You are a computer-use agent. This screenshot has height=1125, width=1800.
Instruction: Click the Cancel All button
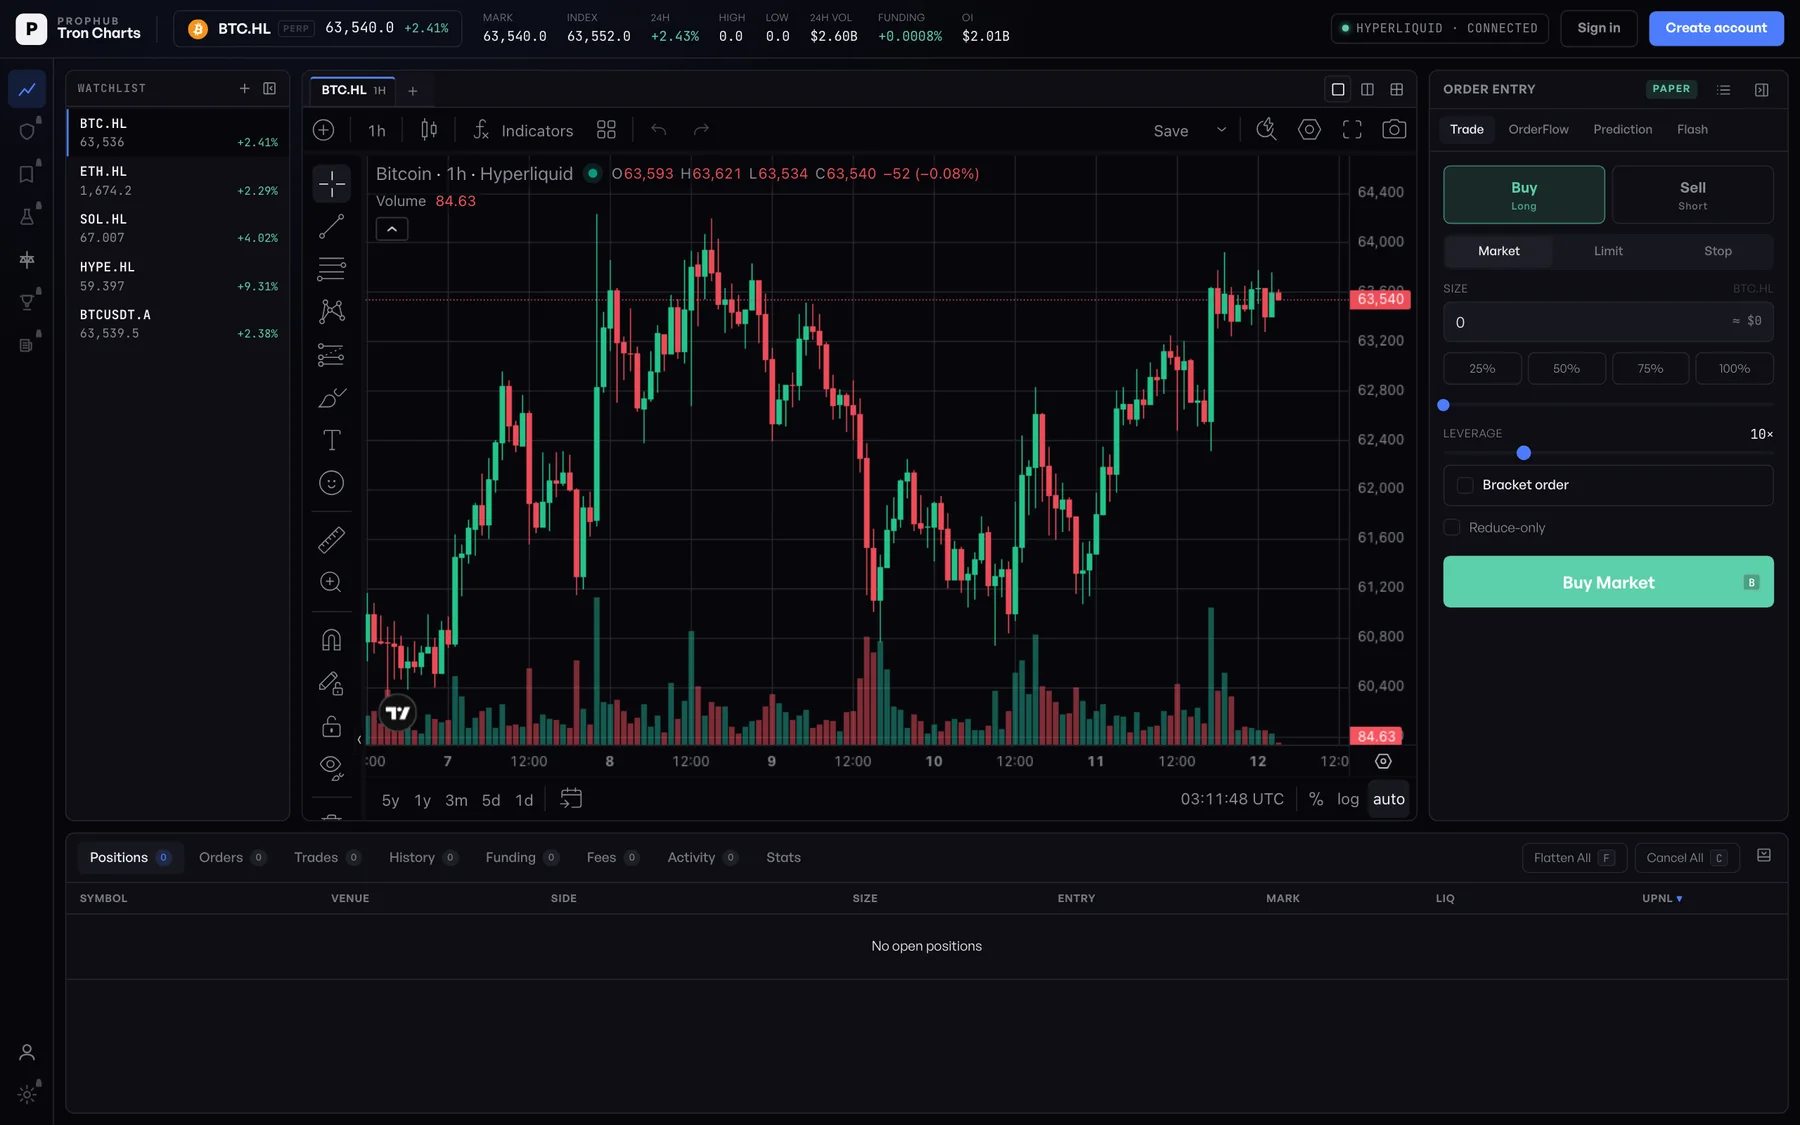pos(1687,858)
